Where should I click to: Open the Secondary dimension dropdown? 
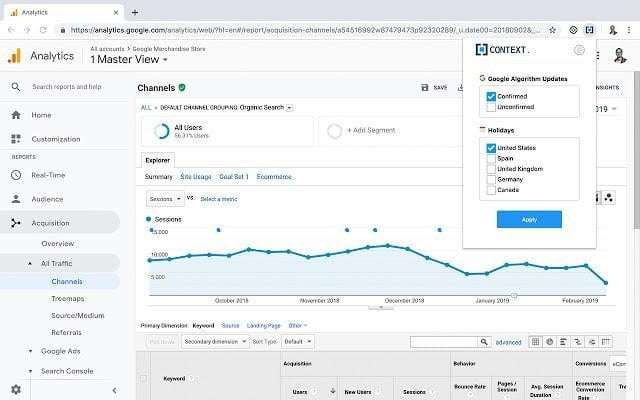click(x=215, y=342)
